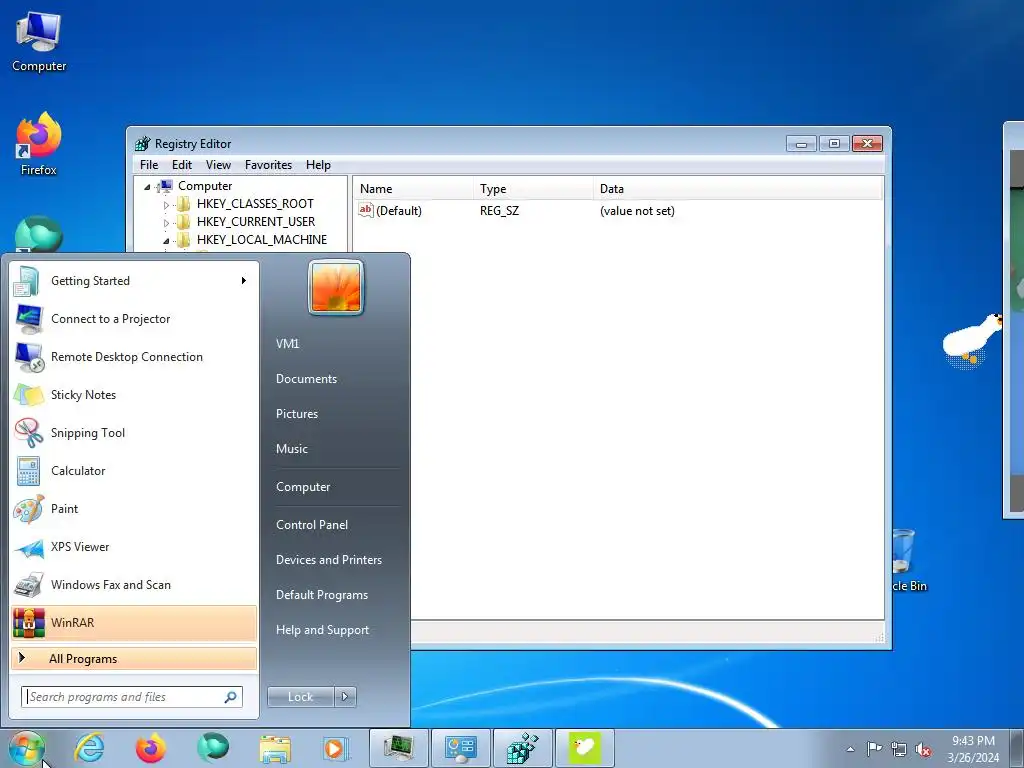Open Pictures from Start menu
1024x768 pixels.
point(296,414)
